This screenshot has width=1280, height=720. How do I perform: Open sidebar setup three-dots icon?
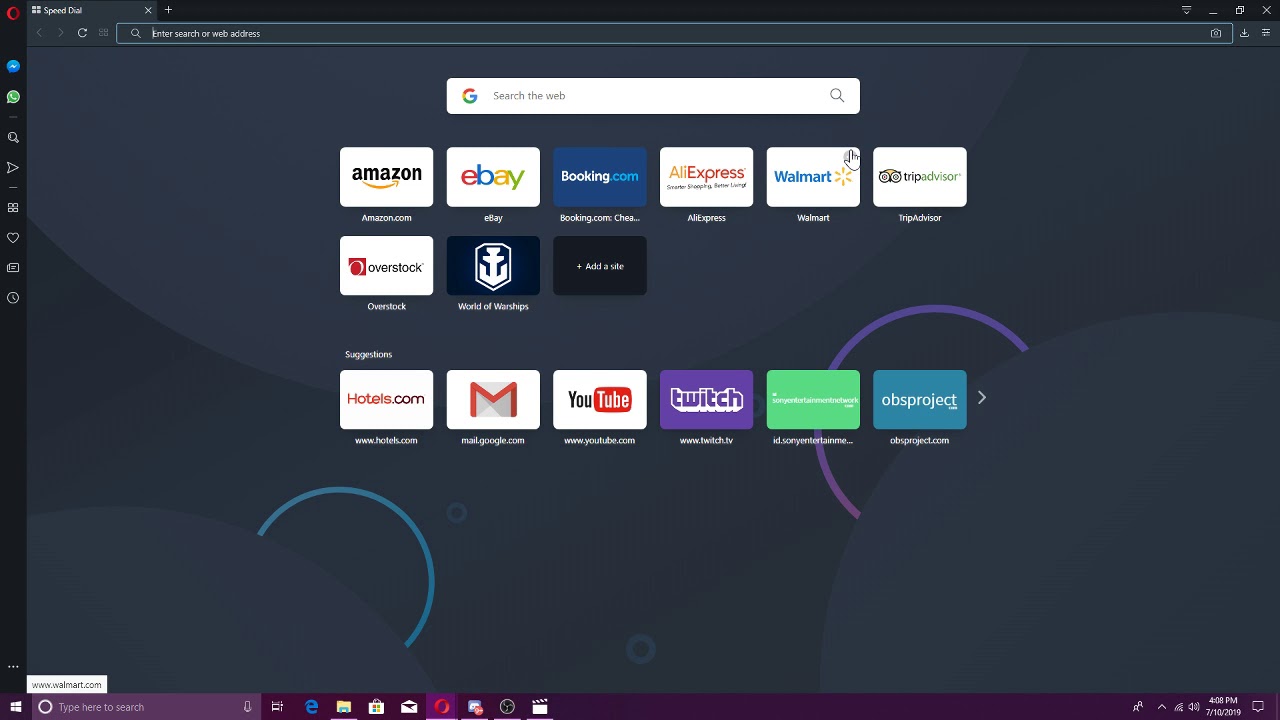pyautogui.click(x=13, y=666)
